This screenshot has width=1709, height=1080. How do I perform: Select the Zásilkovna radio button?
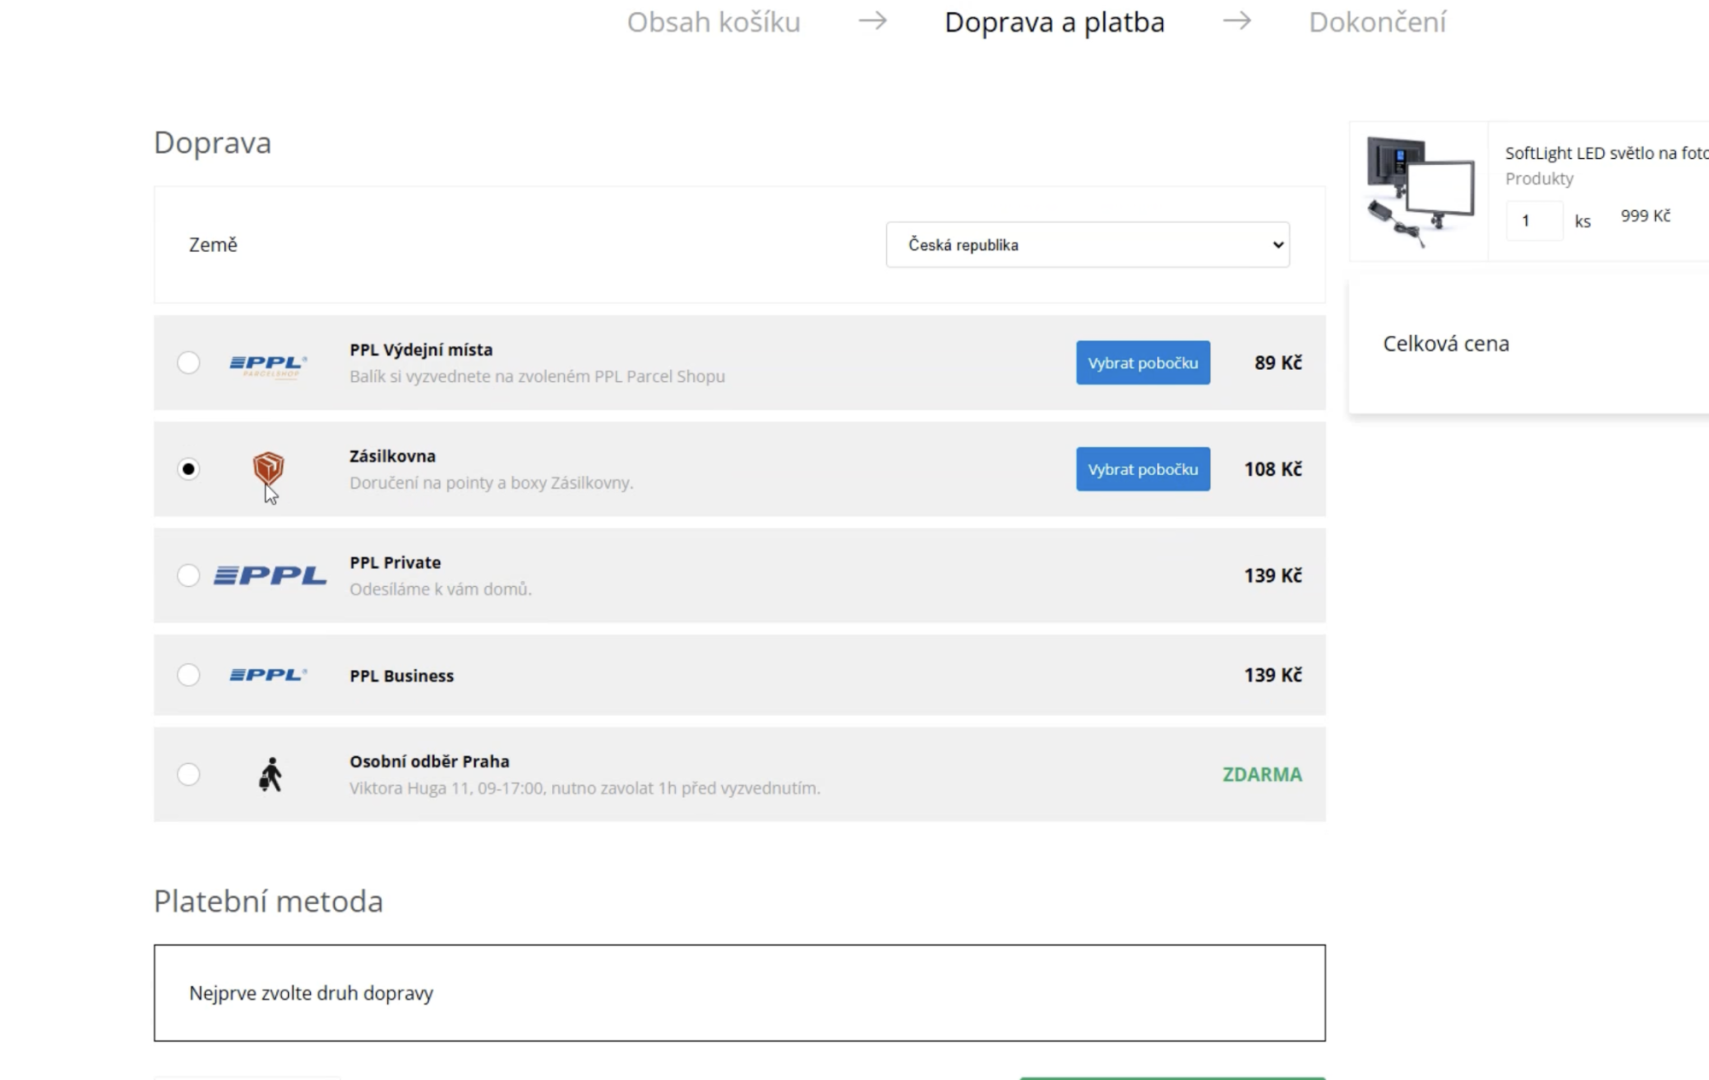(188, 469)
